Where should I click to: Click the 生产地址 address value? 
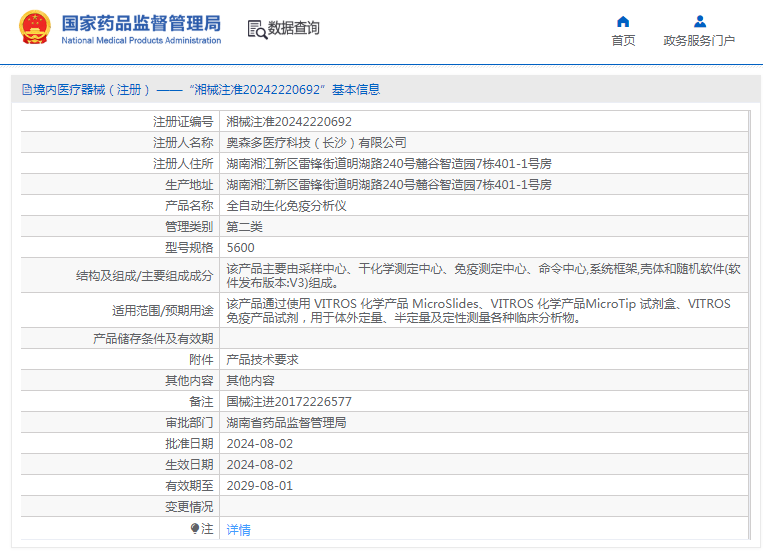click(389, 184)
